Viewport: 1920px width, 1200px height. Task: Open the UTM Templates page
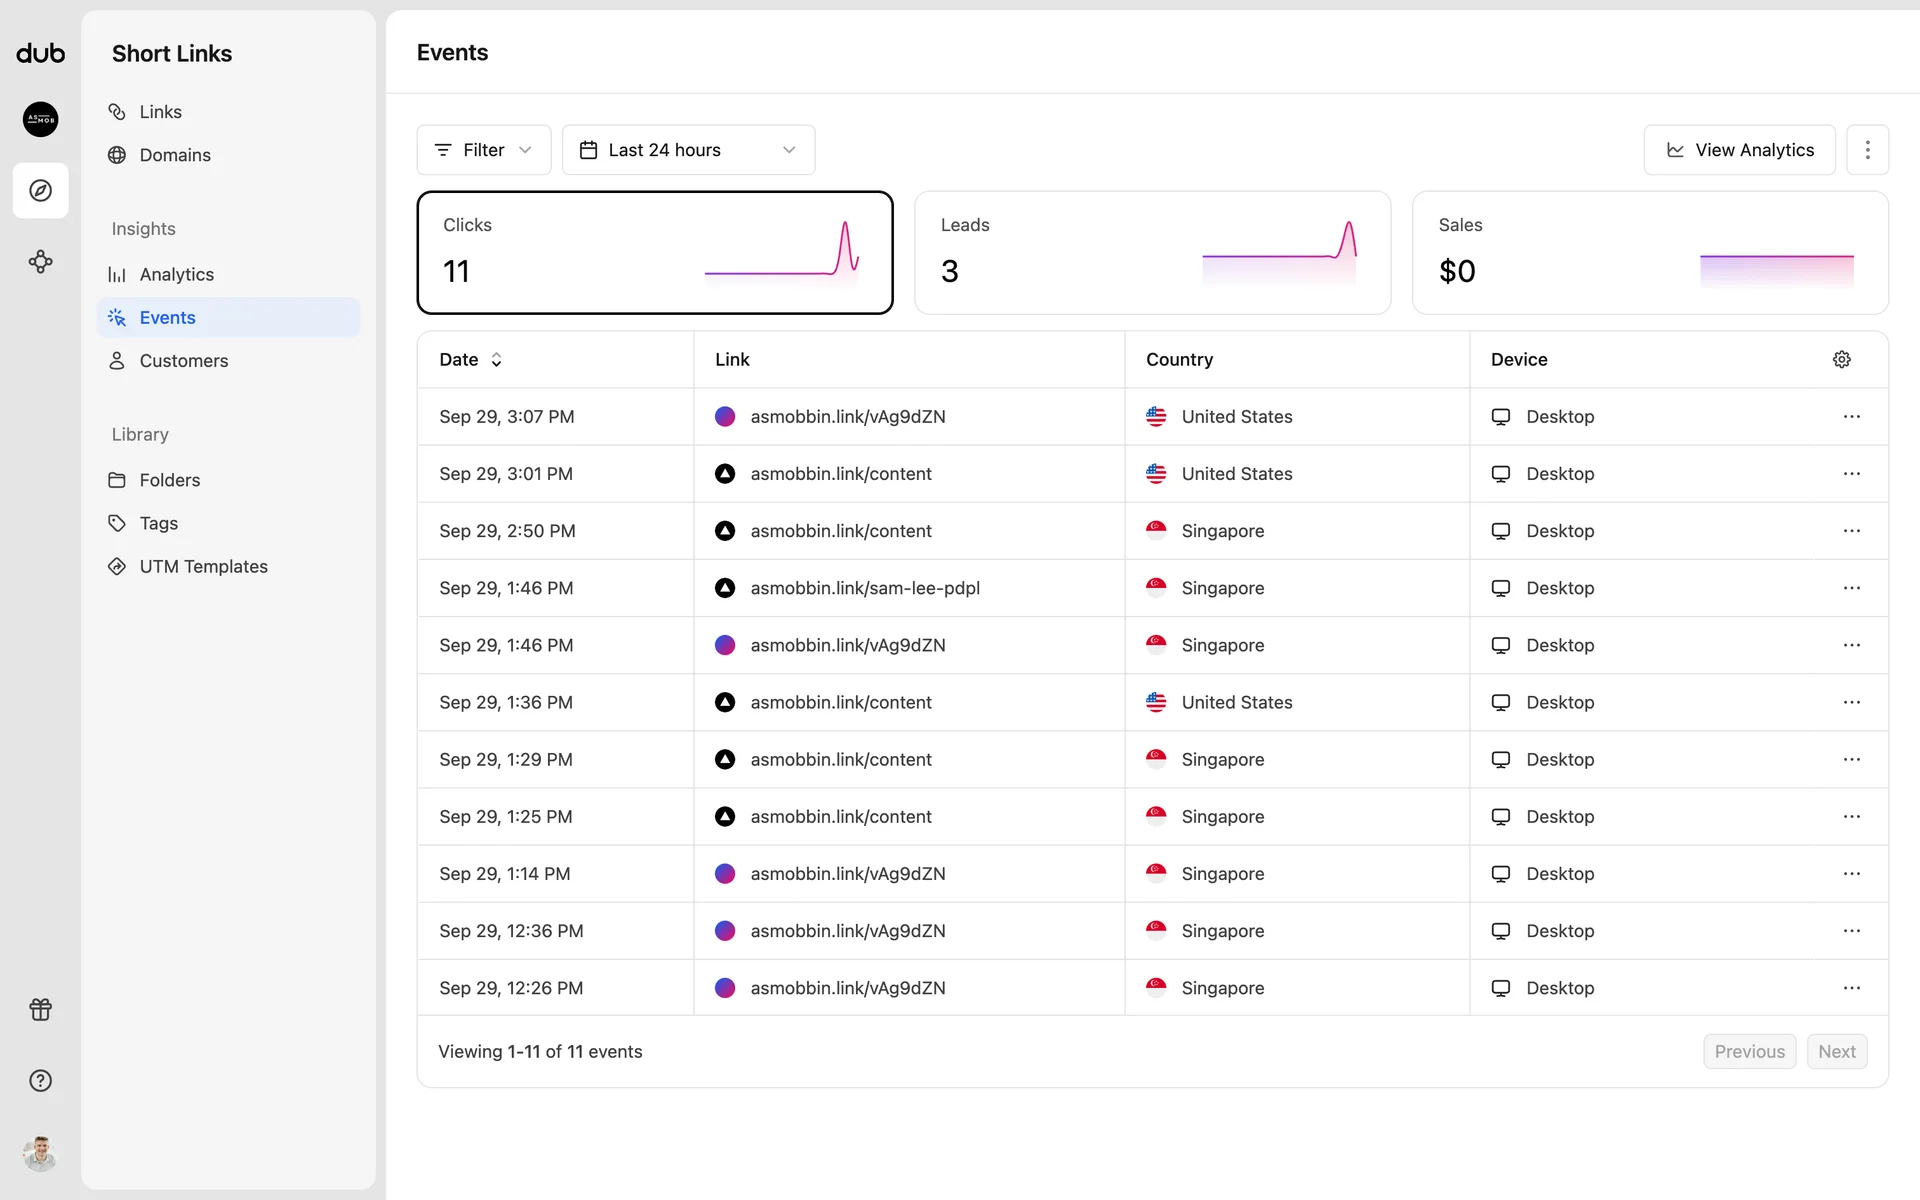tap(203, 566)
